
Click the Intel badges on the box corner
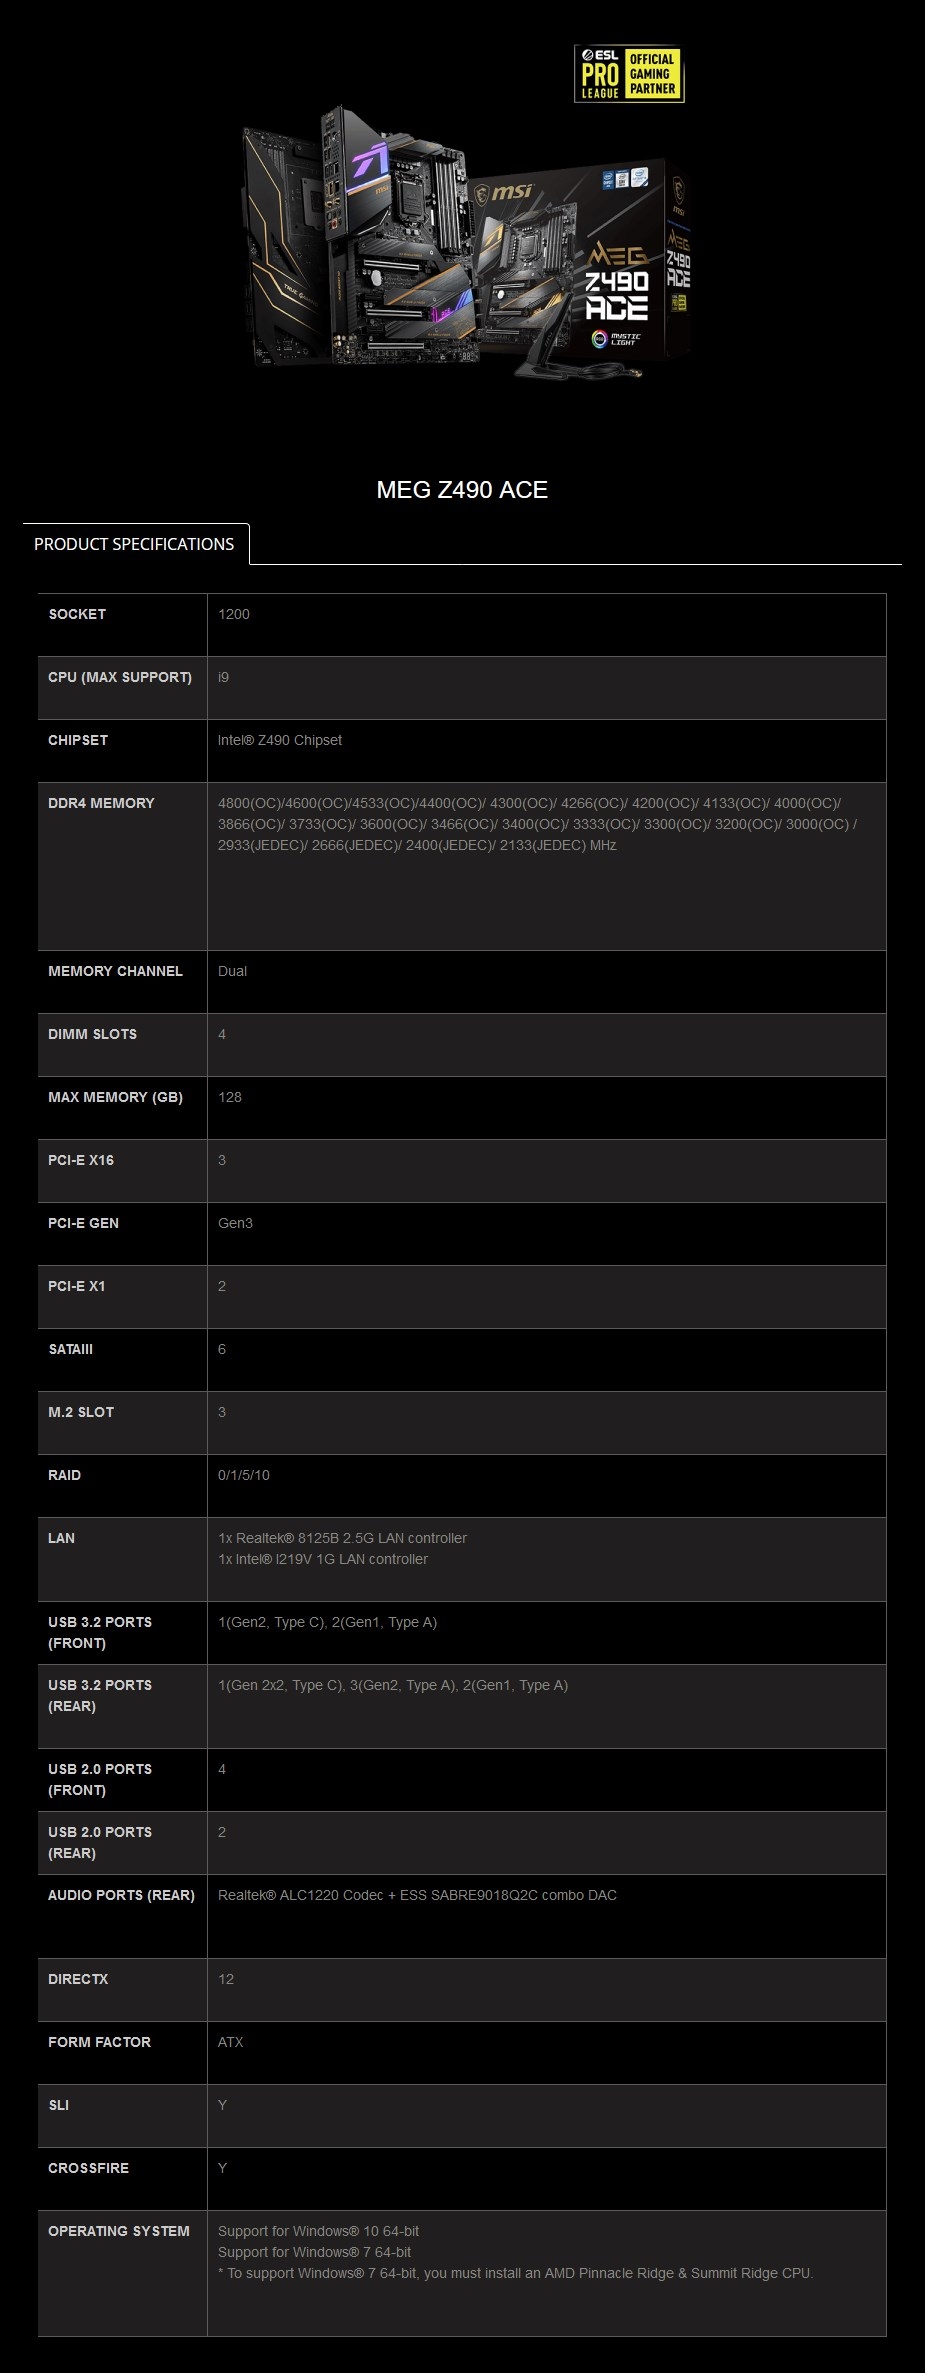click(x=624, y=179)
